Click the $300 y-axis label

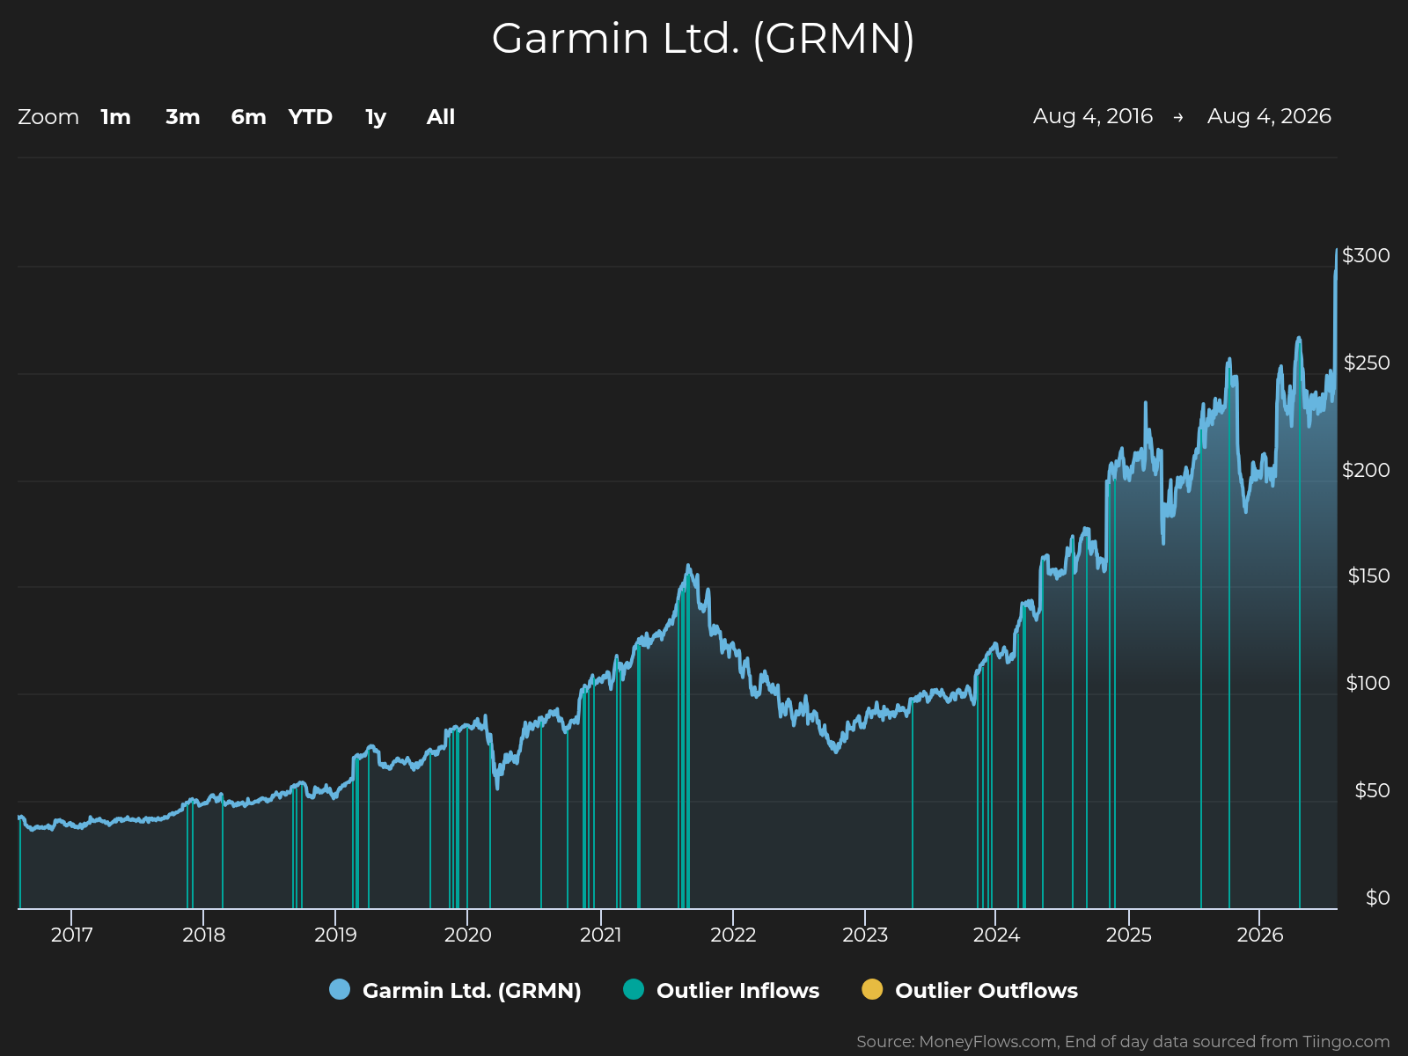click(1366, 255)
